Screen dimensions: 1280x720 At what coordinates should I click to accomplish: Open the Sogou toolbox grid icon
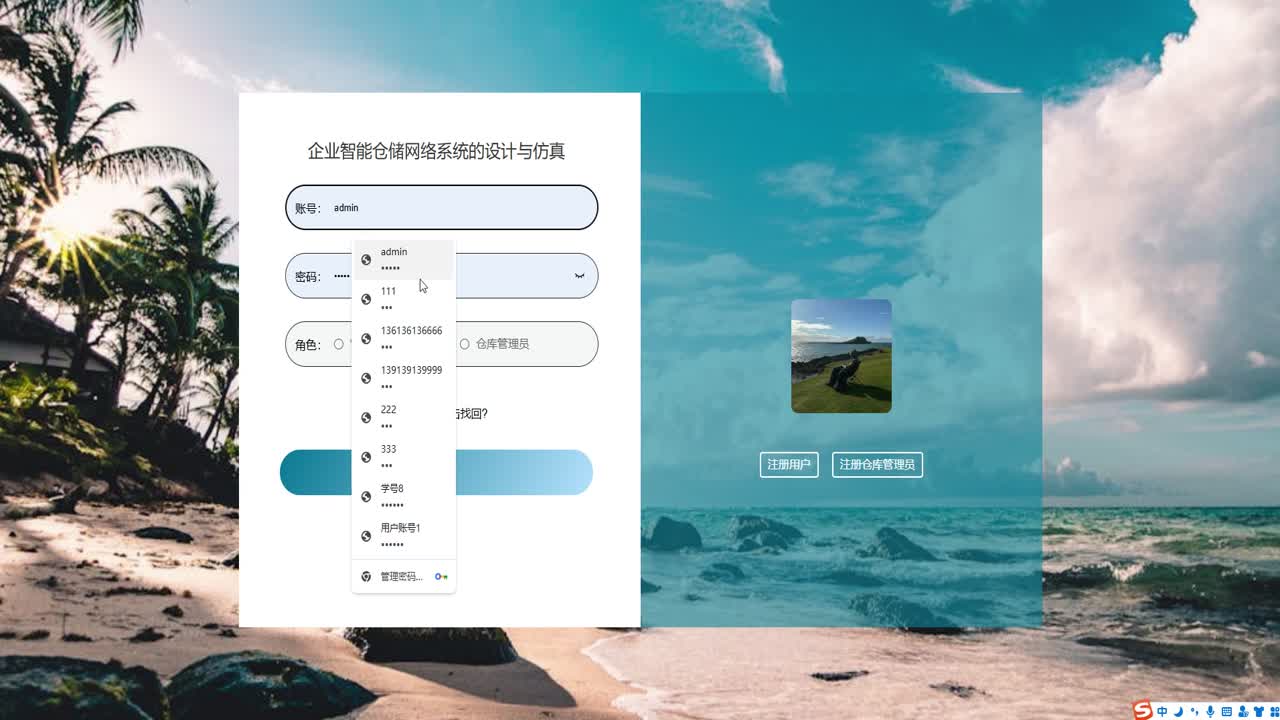(1274, 712)
